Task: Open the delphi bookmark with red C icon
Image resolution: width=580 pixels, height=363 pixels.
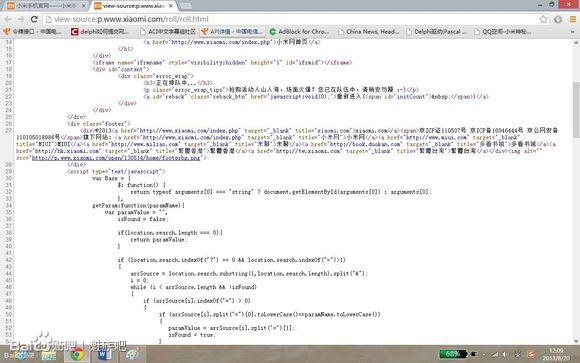Action: pos(100,32)
